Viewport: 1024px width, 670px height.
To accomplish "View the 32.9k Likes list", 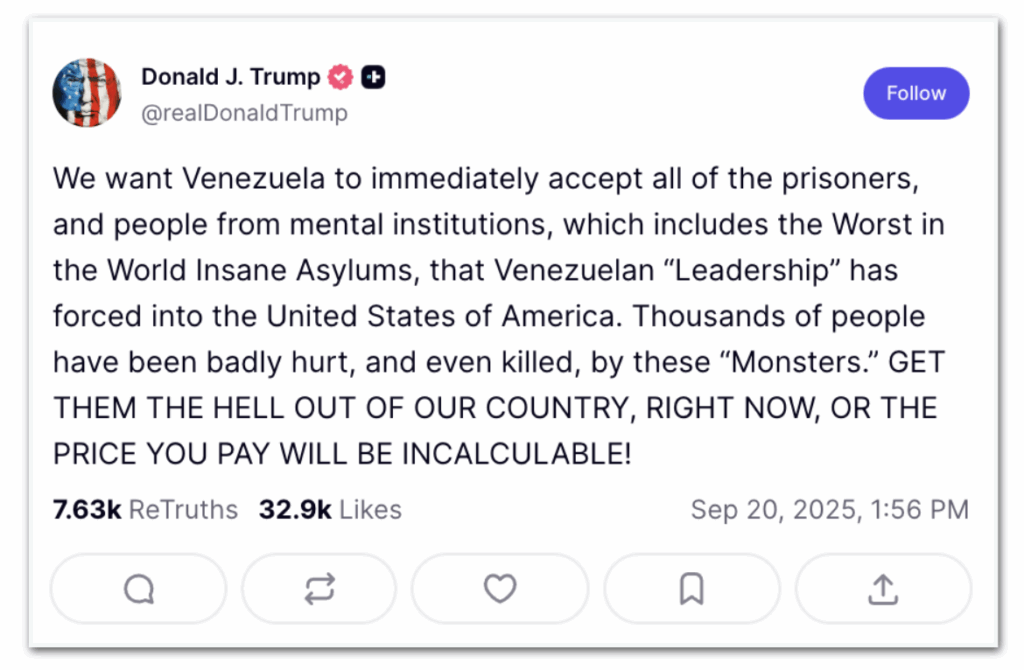I will pos(330,509).
